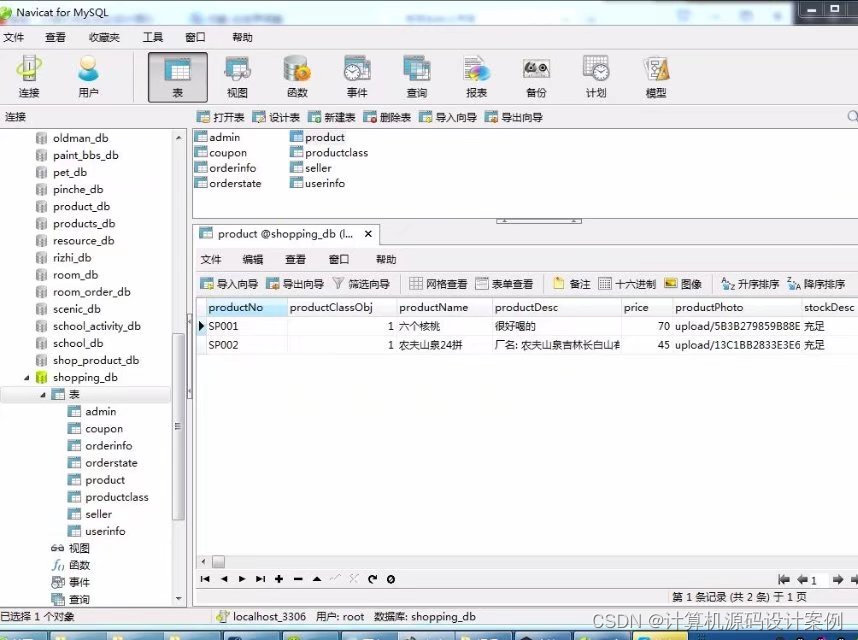Click the stop icon in record navigator
Image resolution: width=858 pixels, height=640 pixels.
(391, 579)
